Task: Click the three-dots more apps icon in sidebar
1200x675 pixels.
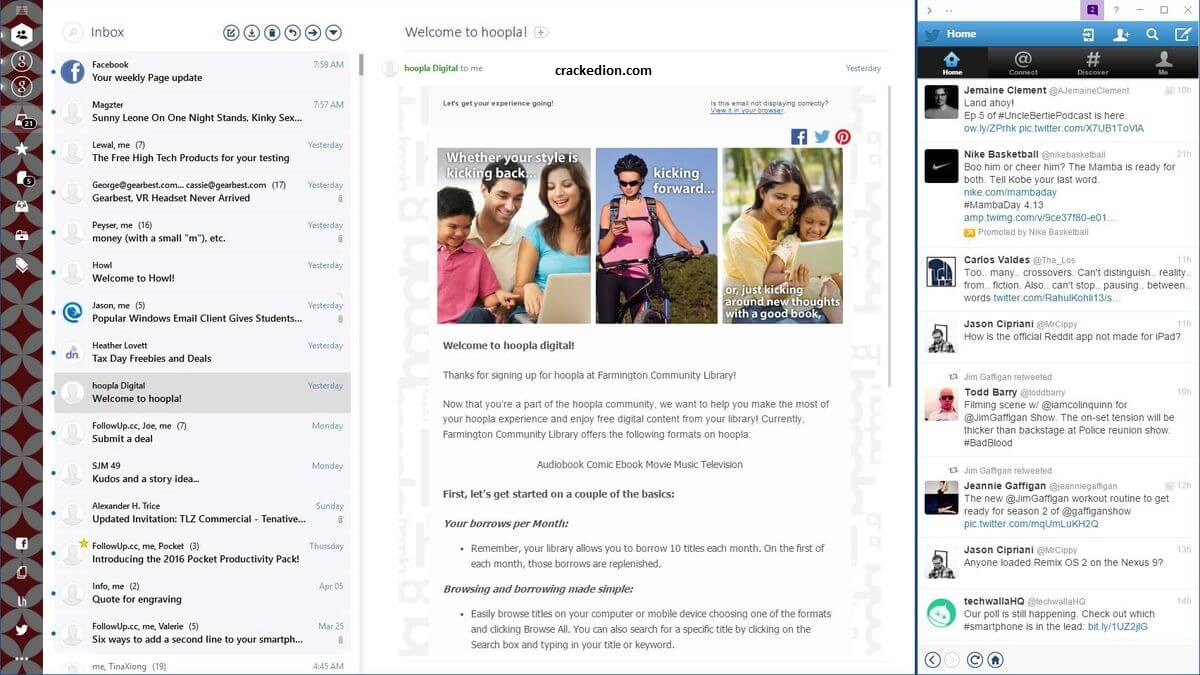Action: tap(22, 658)
